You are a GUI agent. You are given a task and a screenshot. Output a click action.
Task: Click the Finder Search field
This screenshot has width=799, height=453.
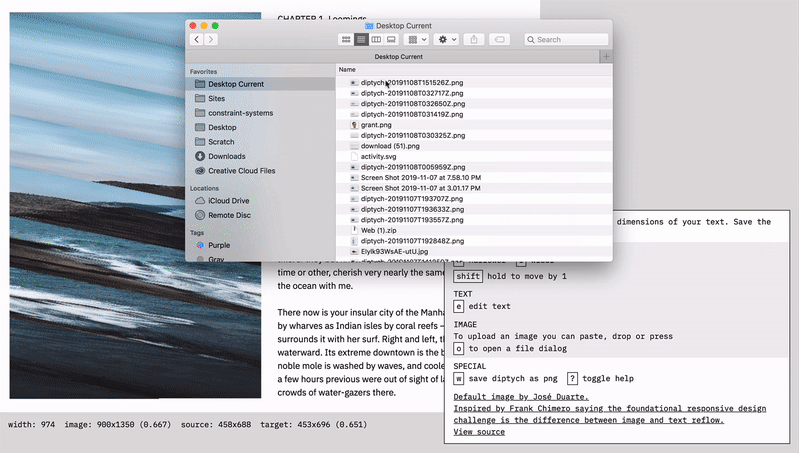click(x=566, y=39)
